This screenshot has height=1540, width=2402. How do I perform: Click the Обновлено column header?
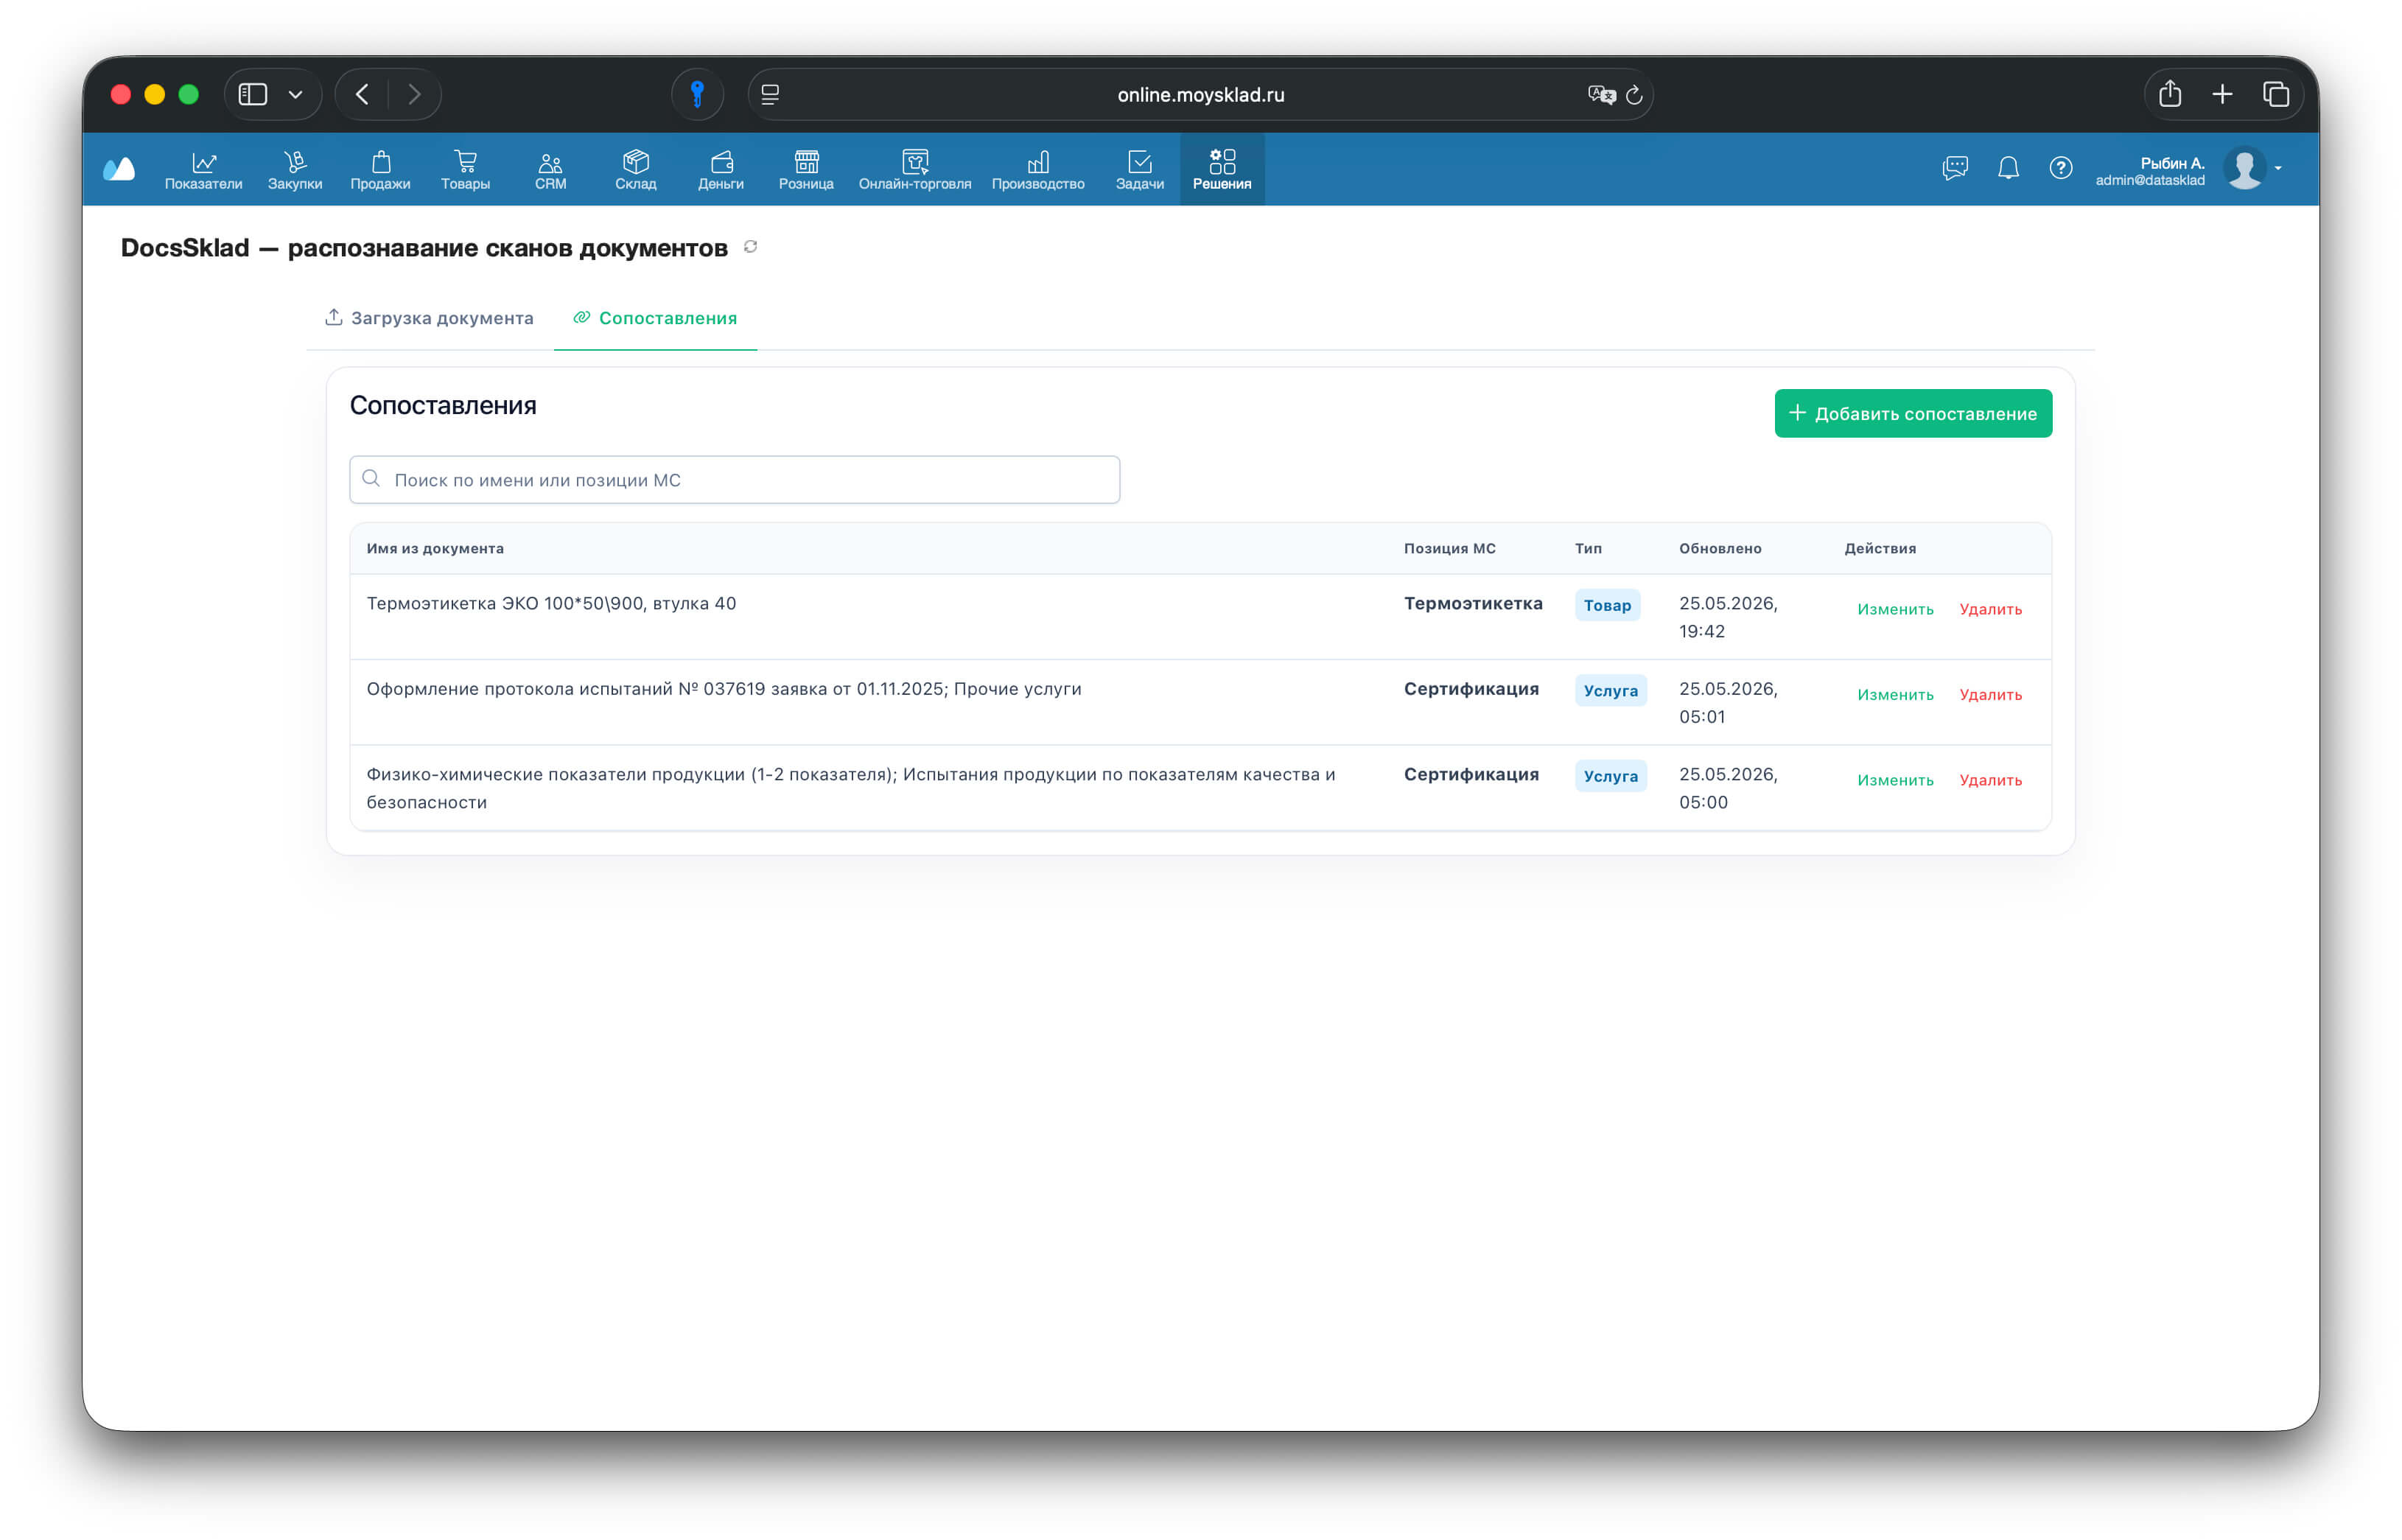tap(1720, 548)
